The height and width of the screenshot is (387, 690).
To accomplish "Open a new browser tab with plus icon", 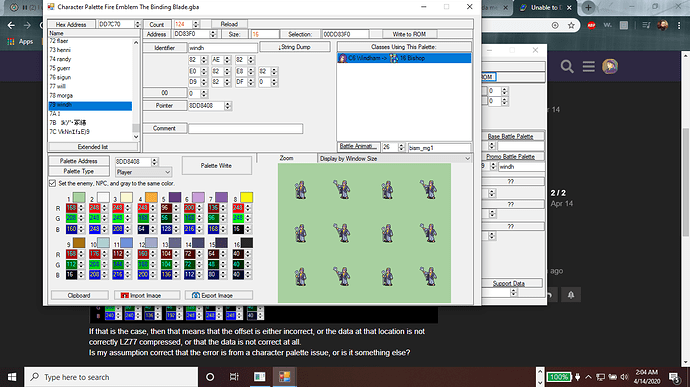I will 588,7.
